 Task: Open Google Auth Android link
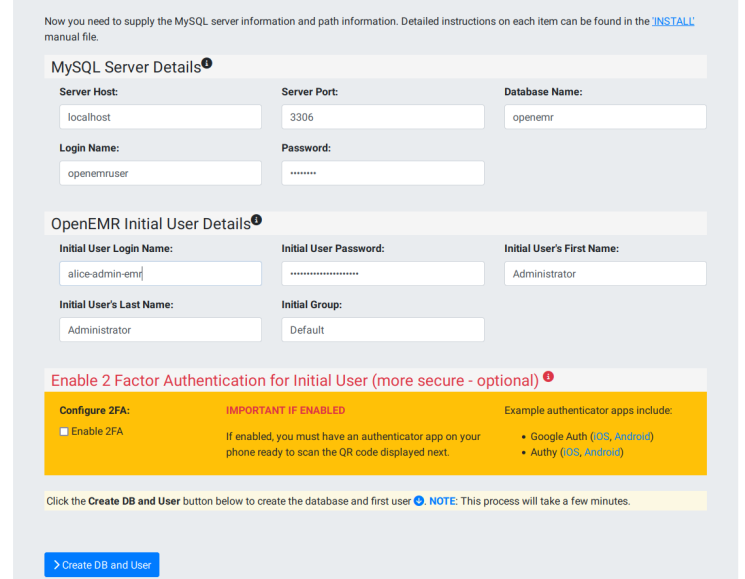(x=632, y=436)
